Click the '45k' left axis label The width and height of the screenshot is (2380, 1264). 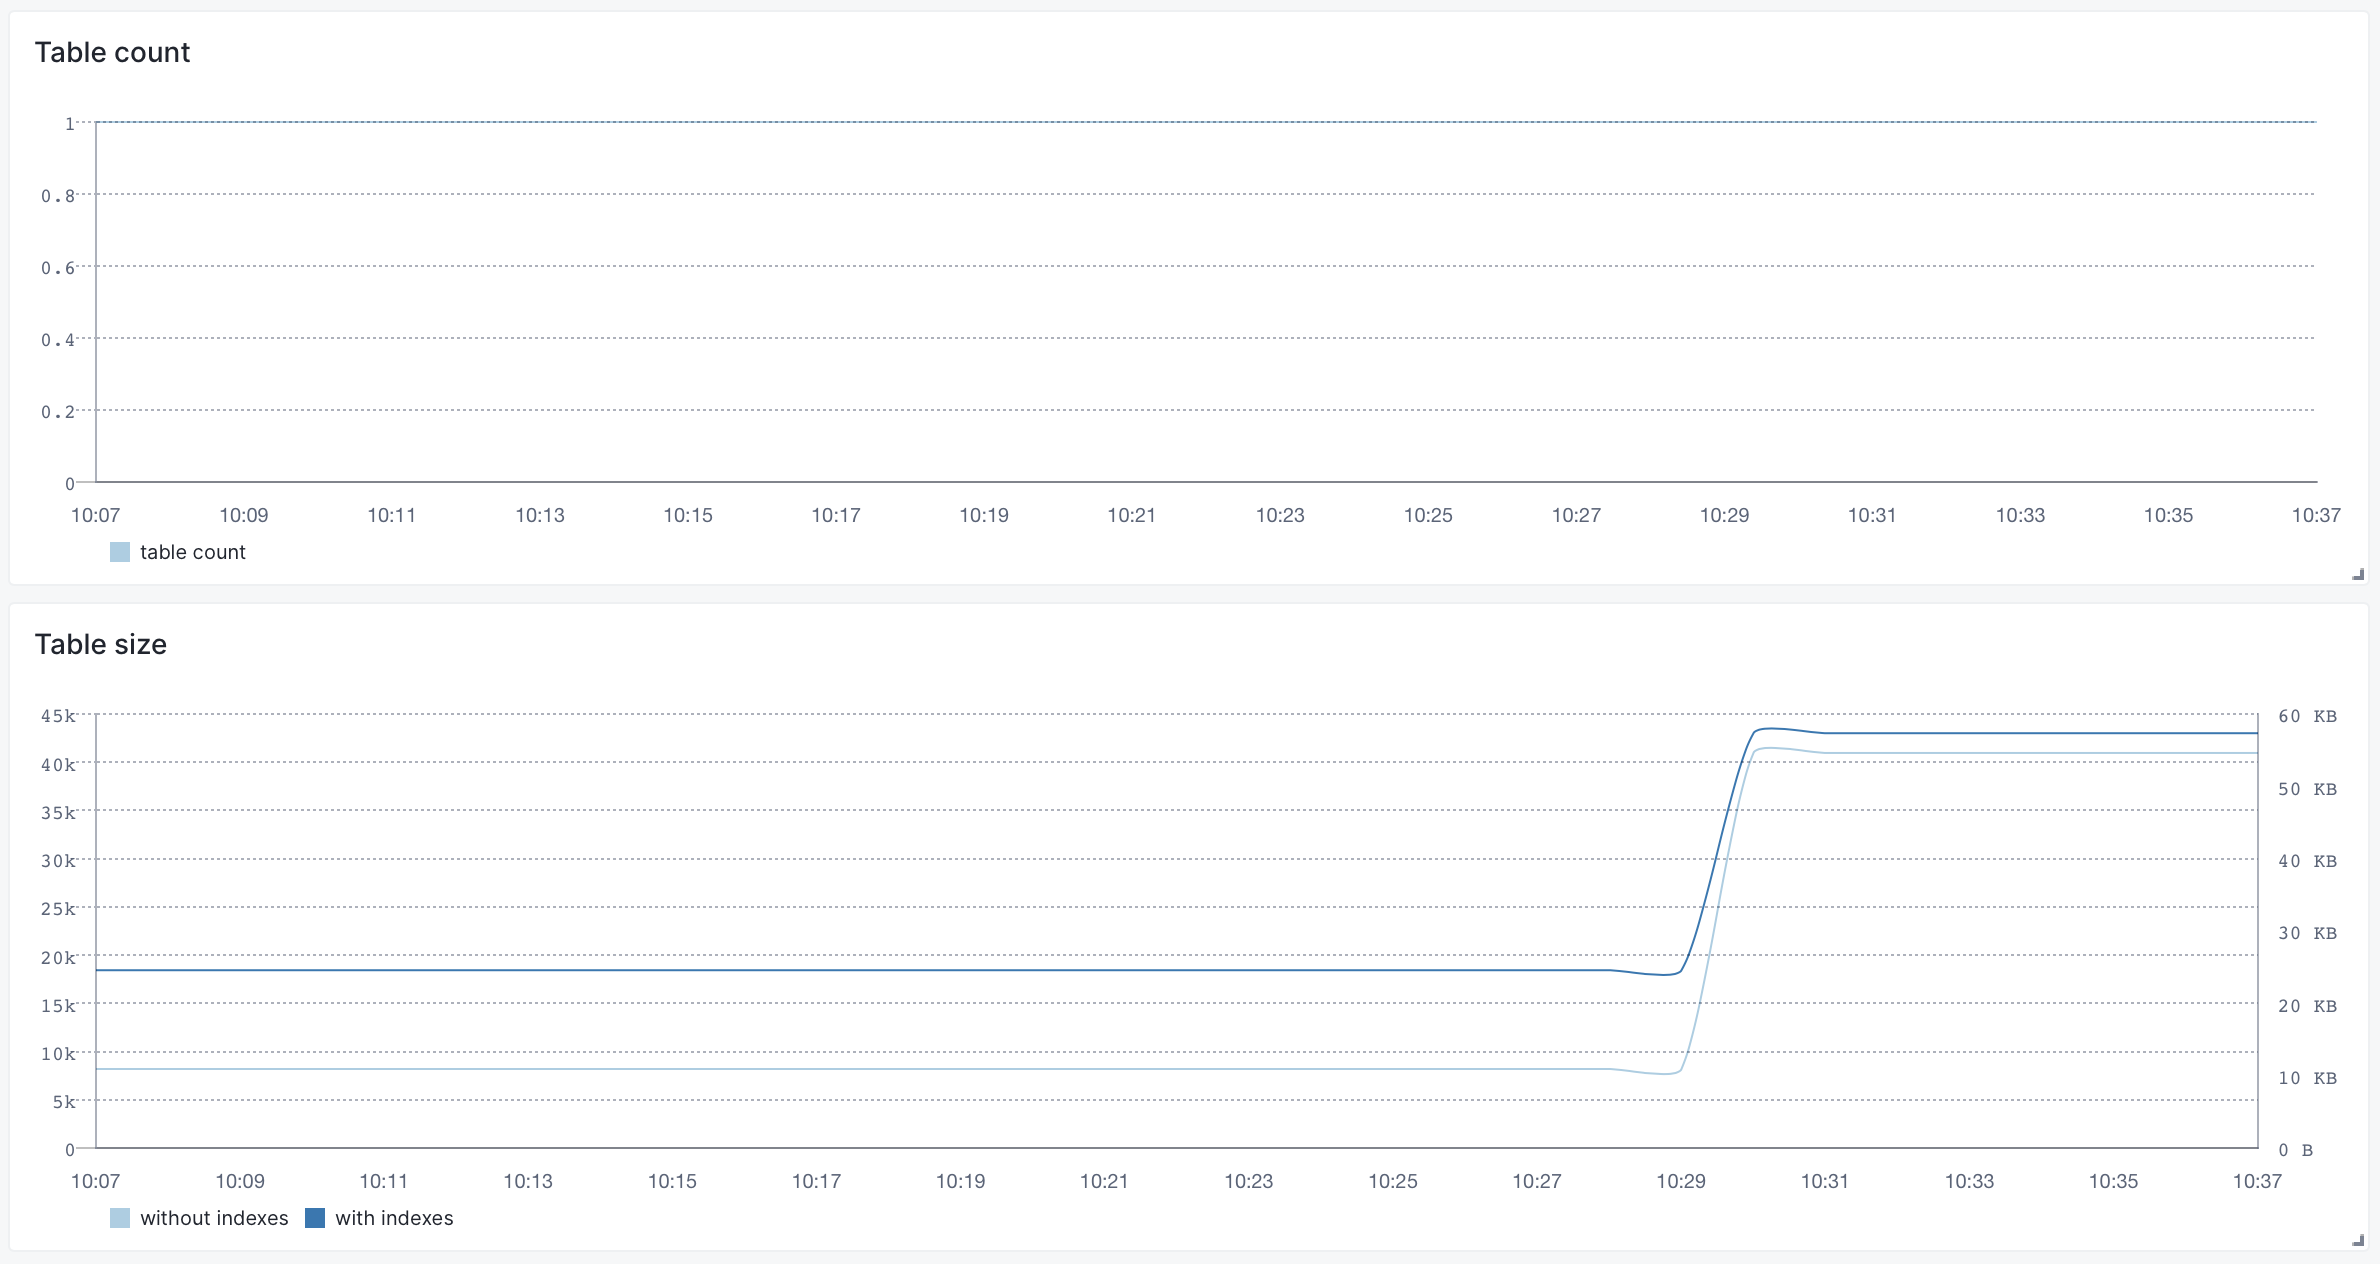(x=58, y=716)
